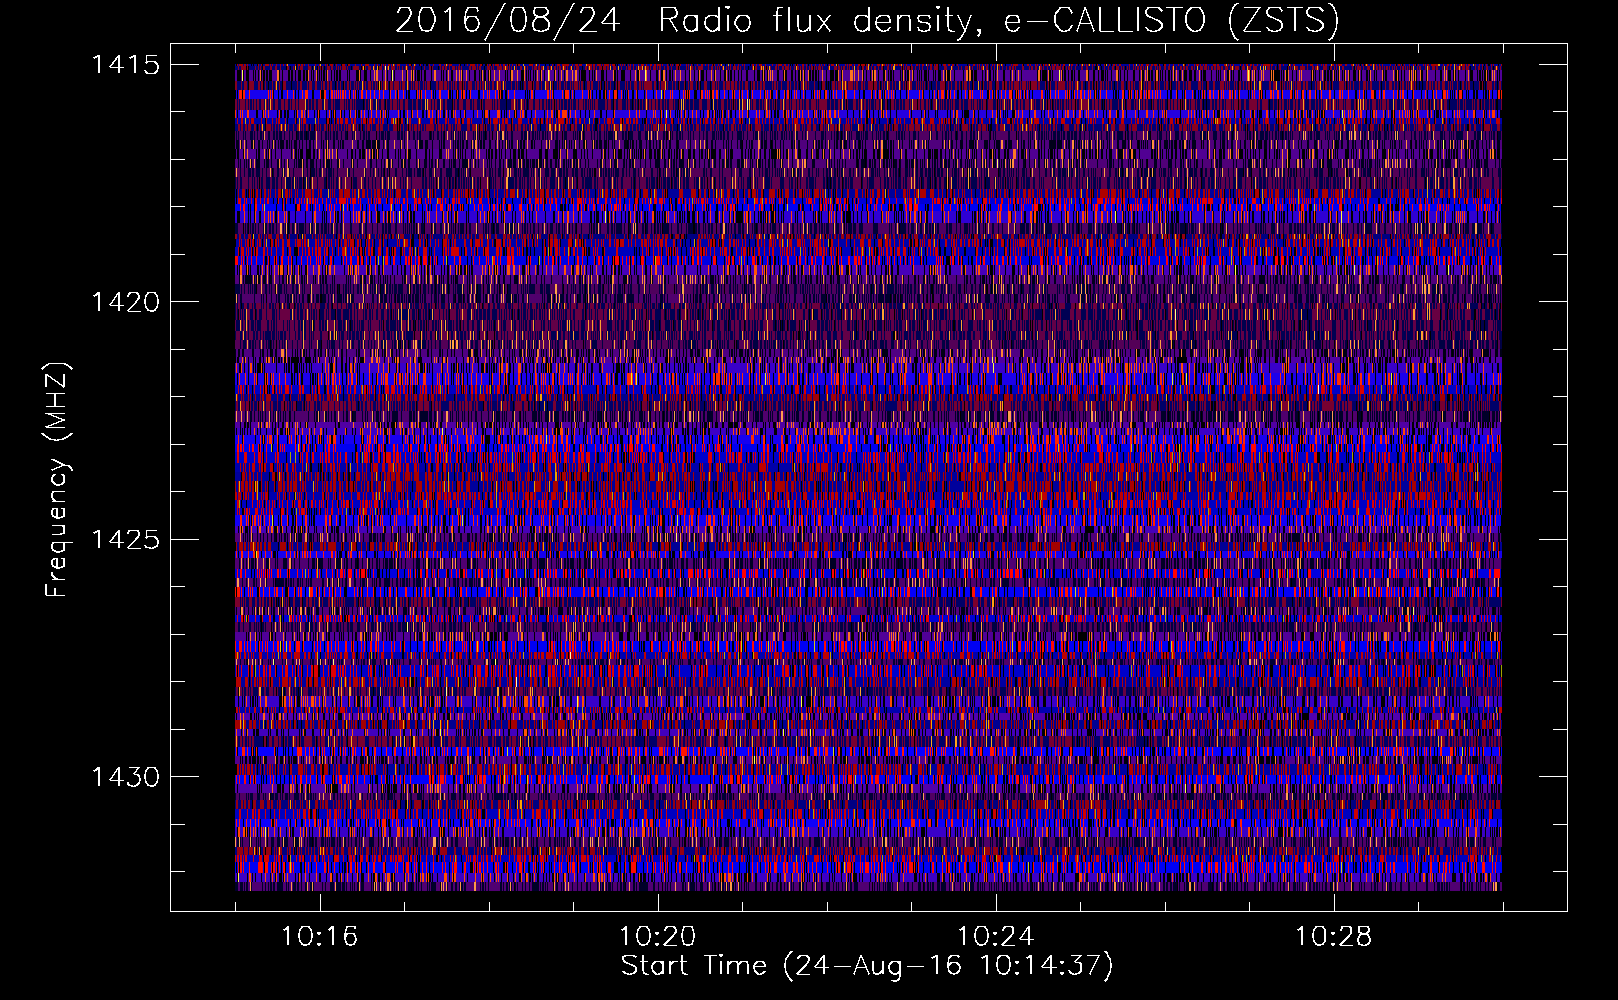Click the 10:16 time tick label
1618x1000 pixels.
pyautogui.click(x=319, y=937)
